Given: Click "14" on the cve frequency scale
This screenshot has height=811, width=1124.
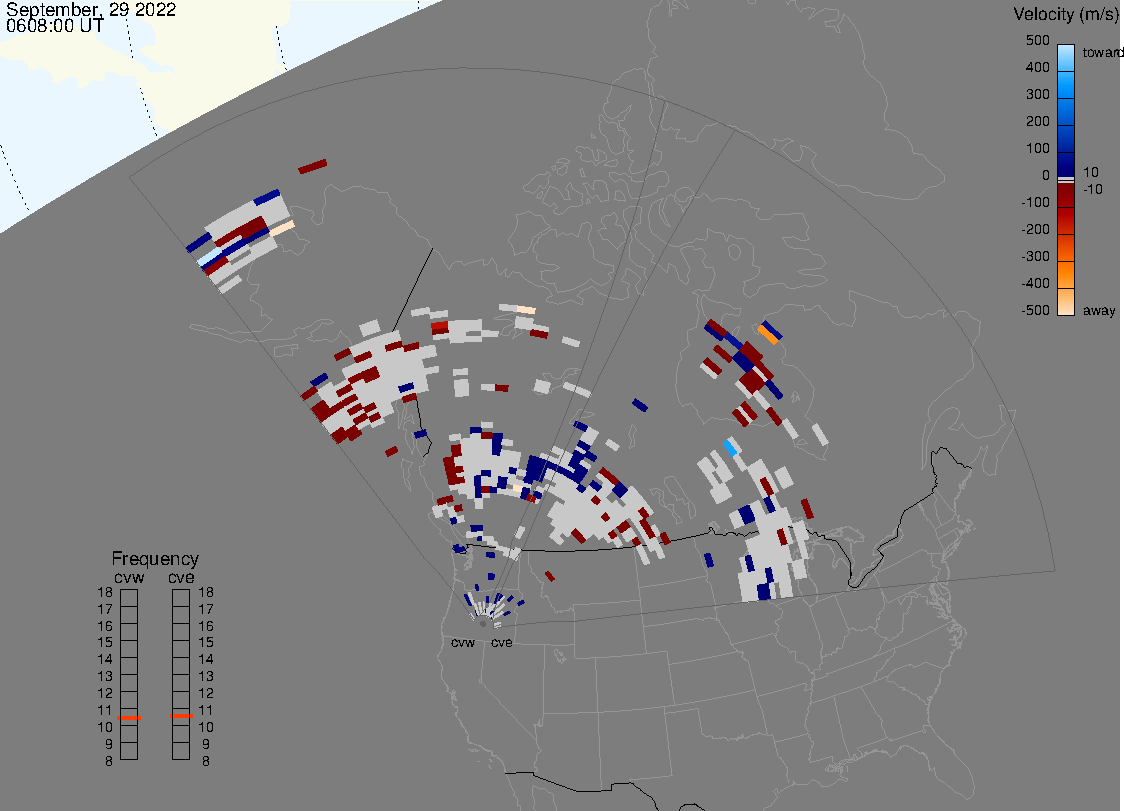Looking at the screenshot, I should click(x=206, y=660).
